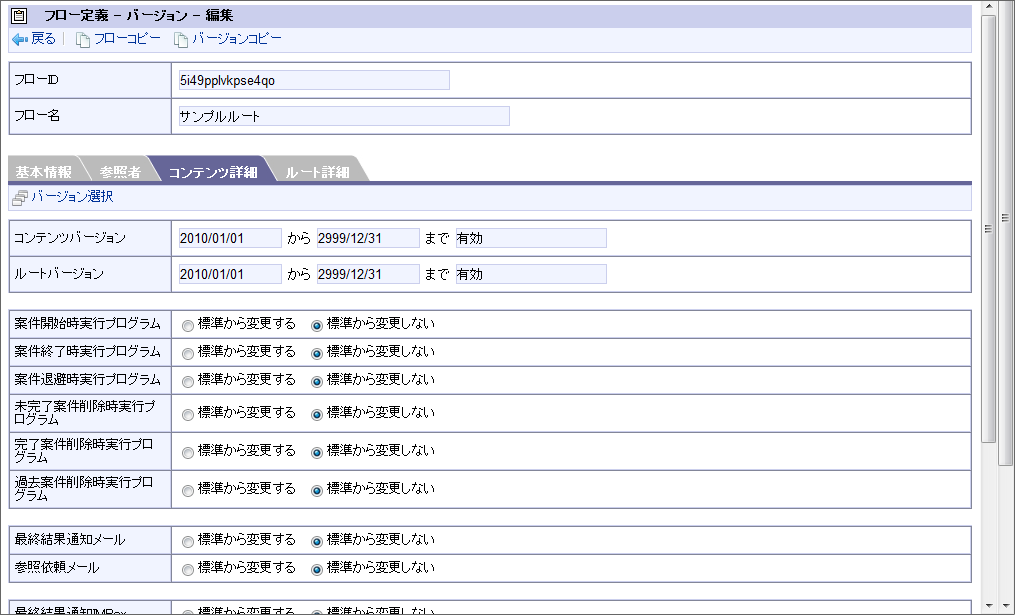Screen dimensions: 1015x615
Task: Select 標準から変更しない for 案件退避時実行プログラム
Action: click(x=317, y=381)
